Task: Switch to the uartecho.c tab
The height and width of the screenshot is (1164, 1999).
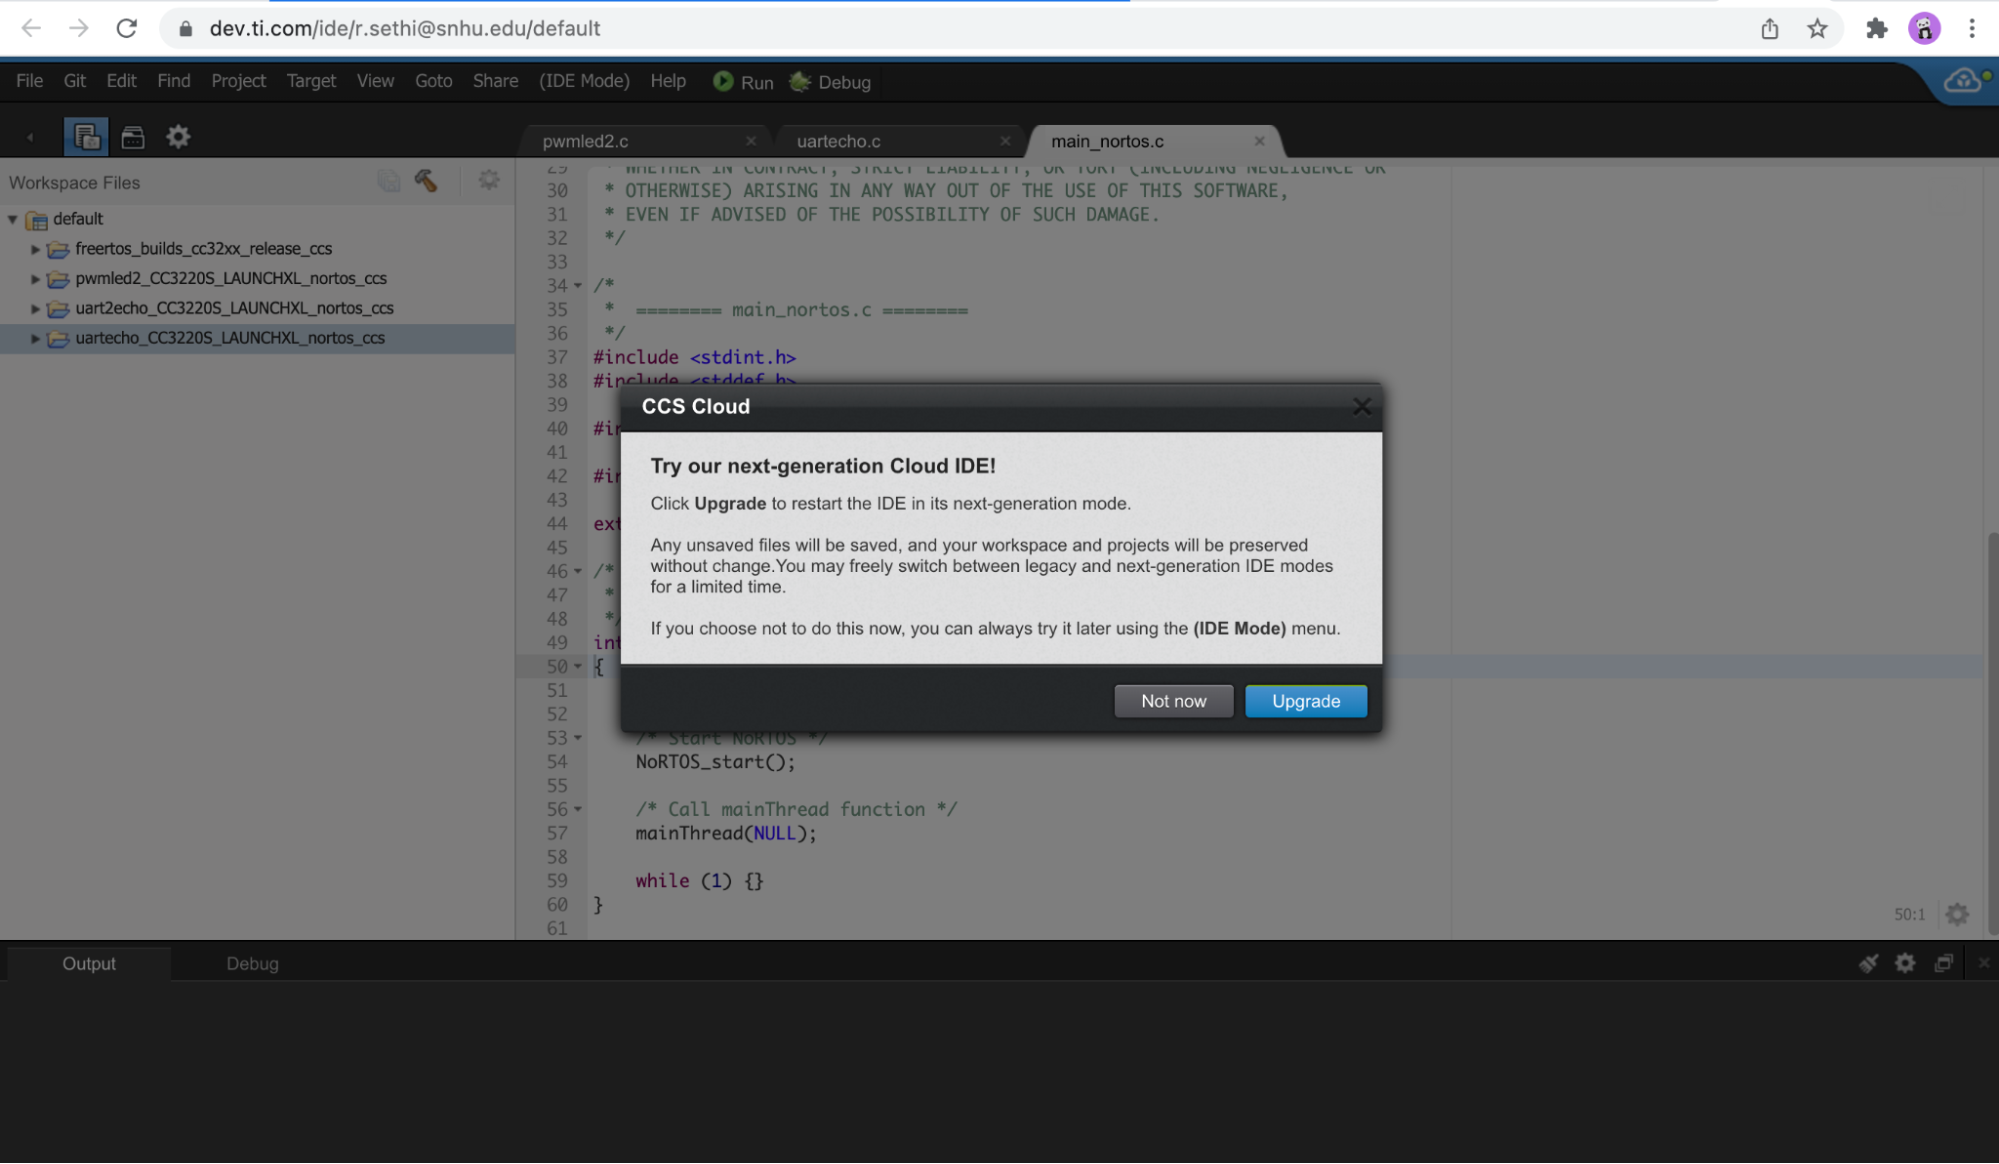Action: click(838, 141)
